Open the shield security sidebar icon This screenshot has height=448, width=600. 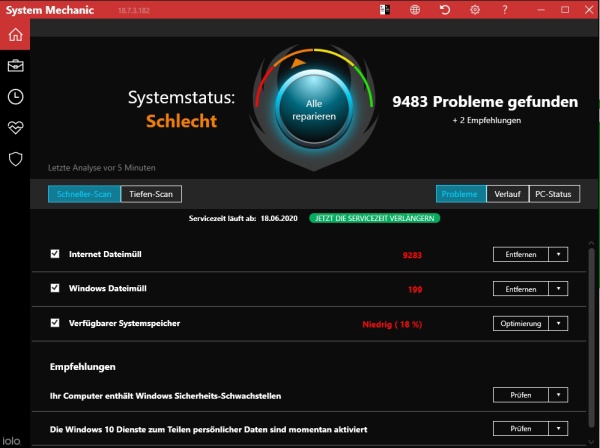click(x=15, y=159)
